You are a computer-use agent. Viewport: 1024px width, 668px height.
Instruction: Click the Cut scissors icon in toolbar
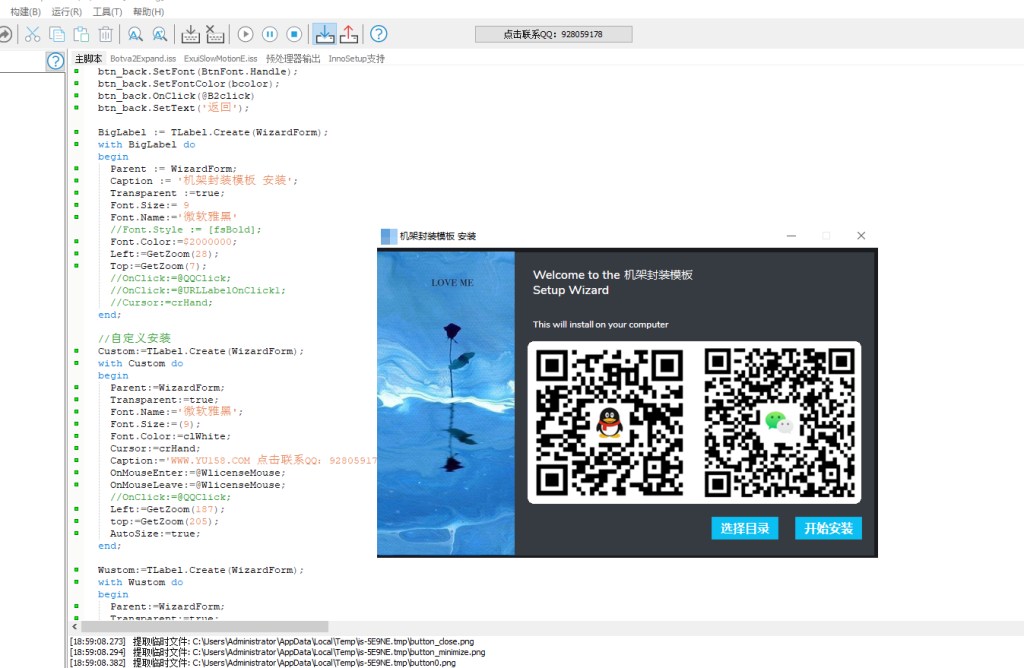[32, 34]
